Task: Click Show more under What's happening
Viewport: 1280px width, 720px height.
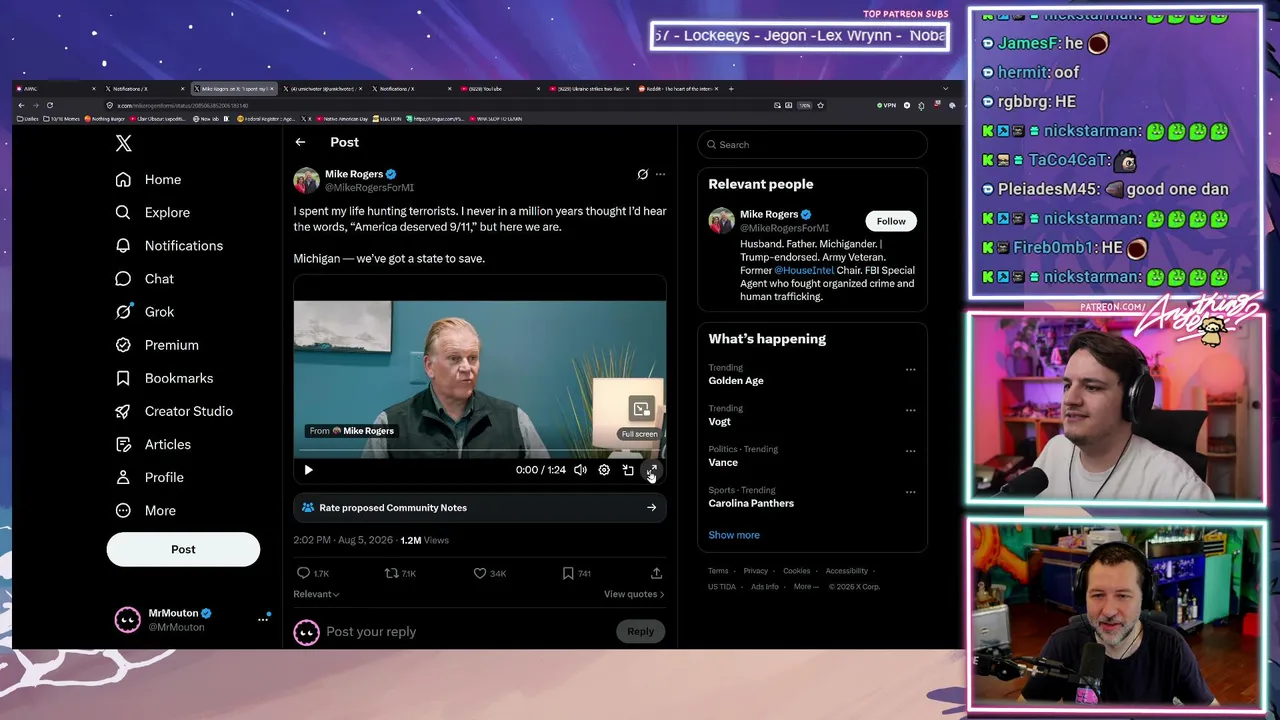Action: [734, 535]
